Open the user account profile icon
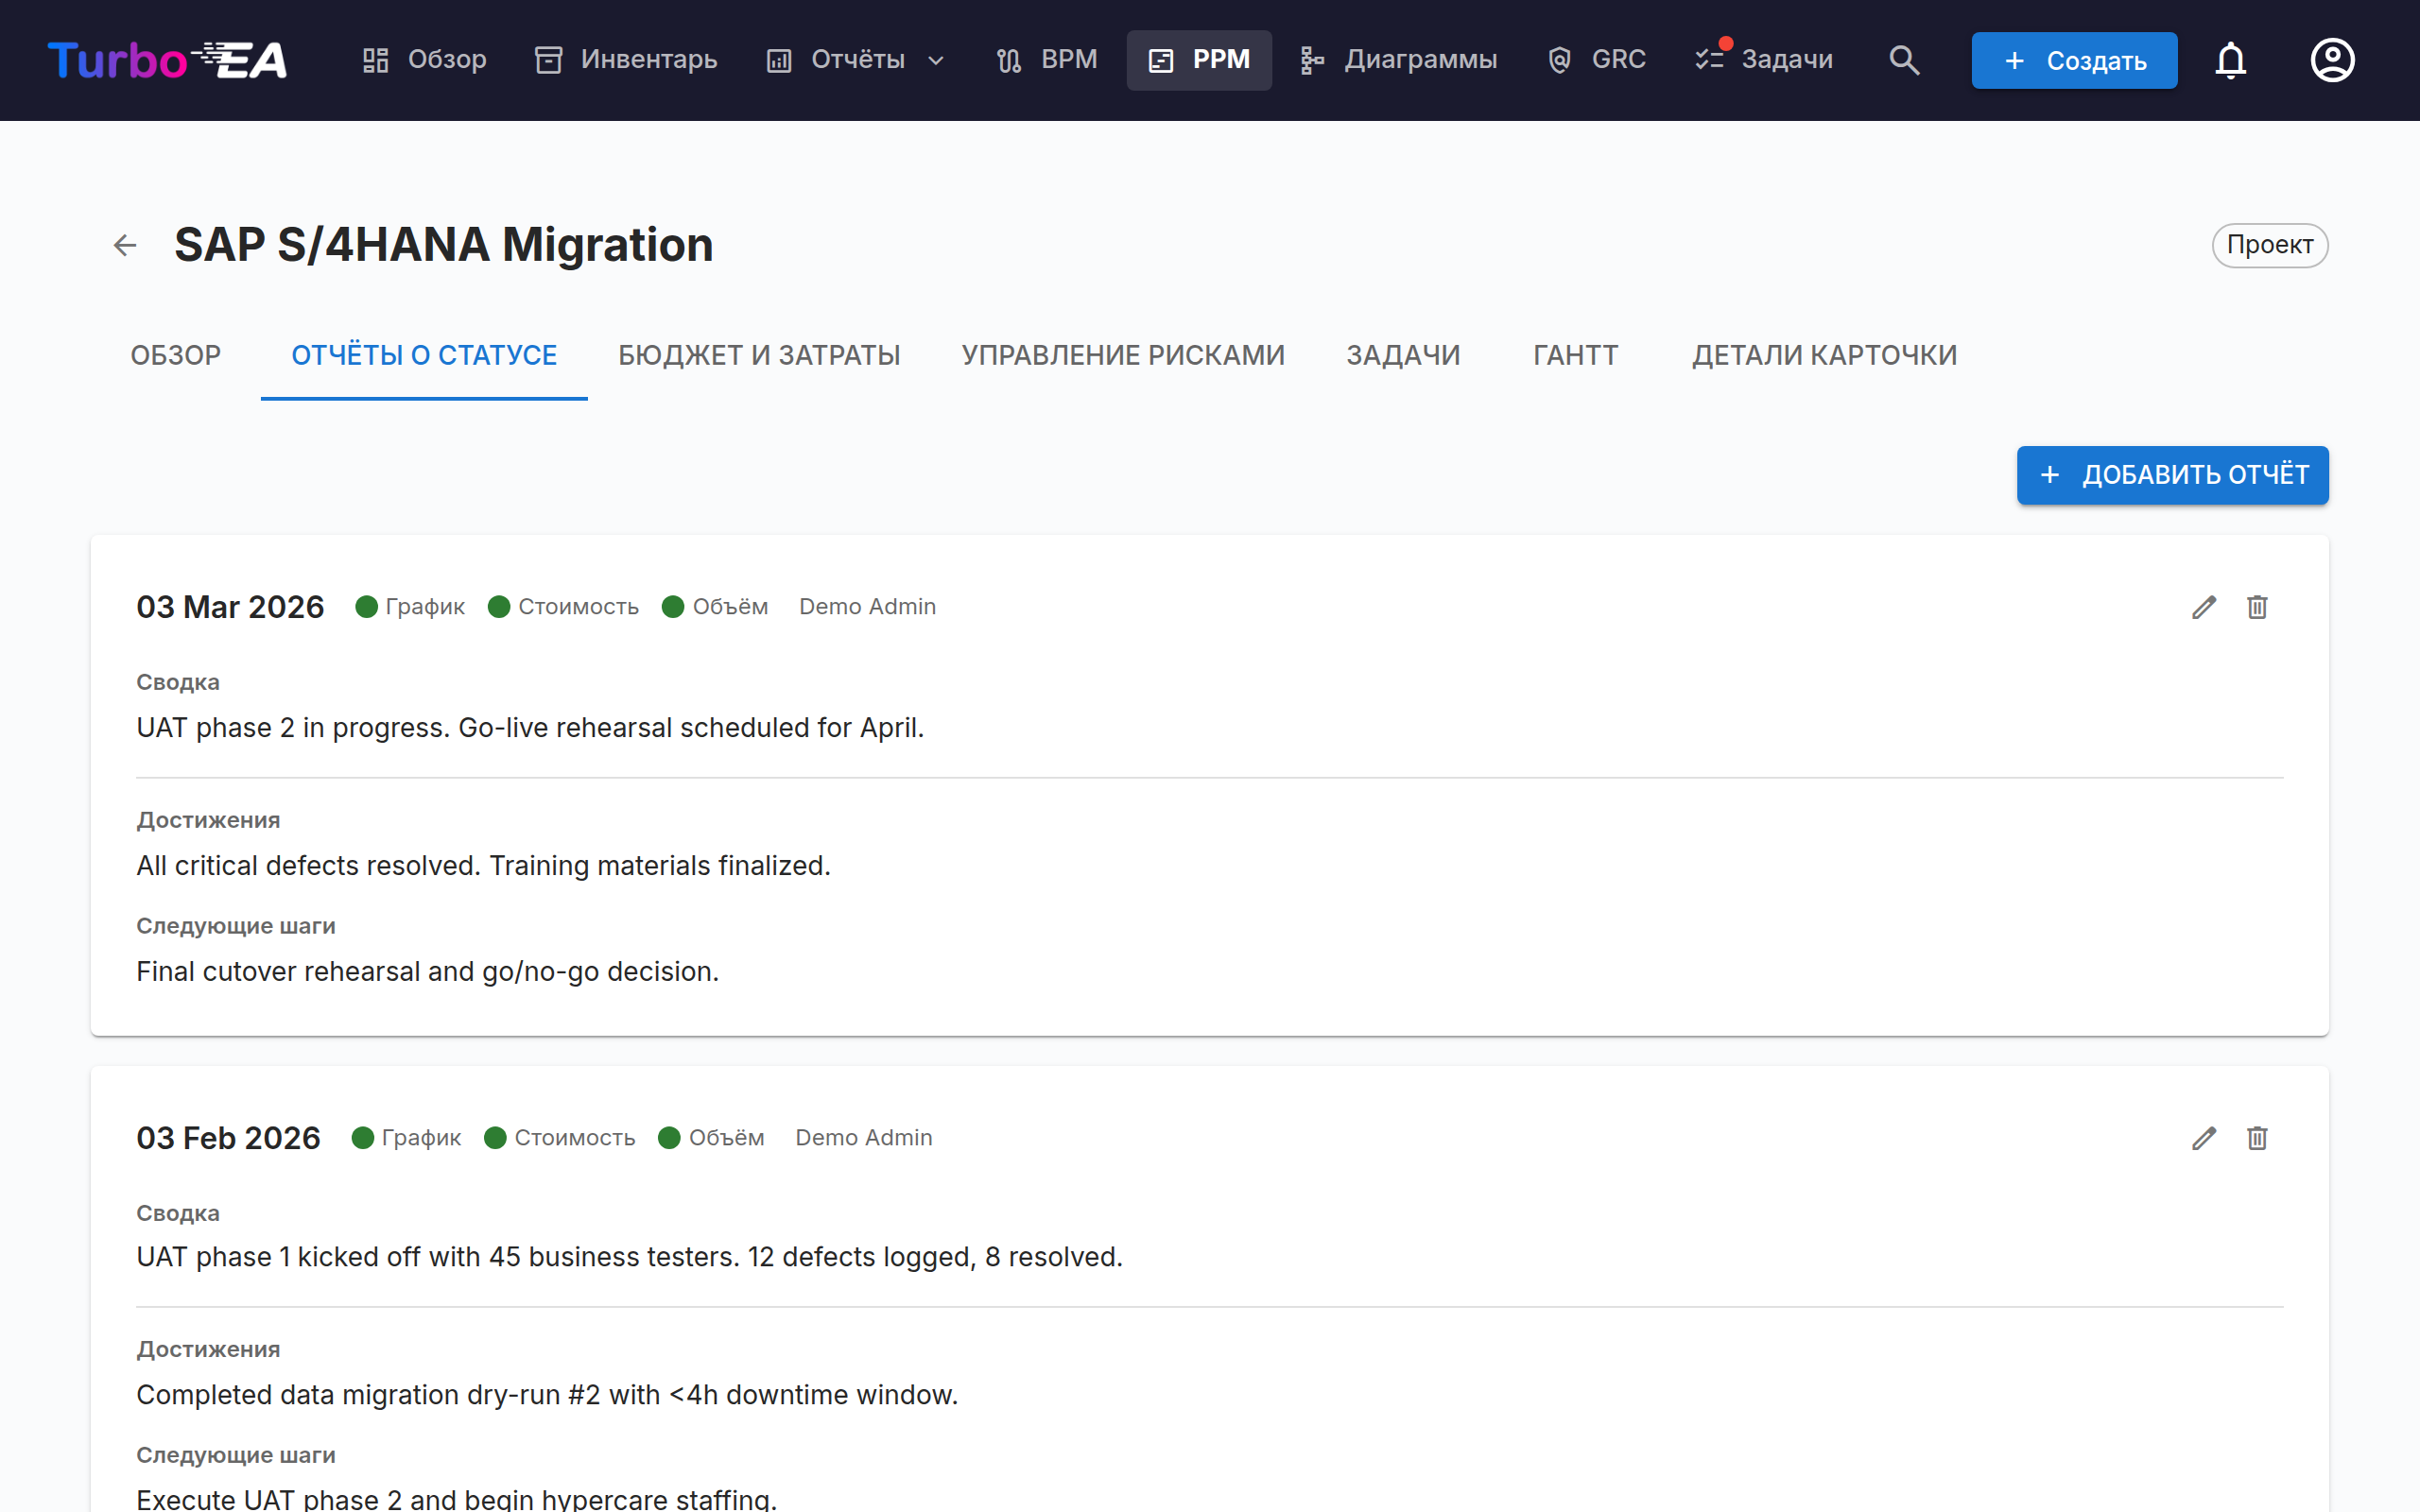 [x=2332, y=60]
